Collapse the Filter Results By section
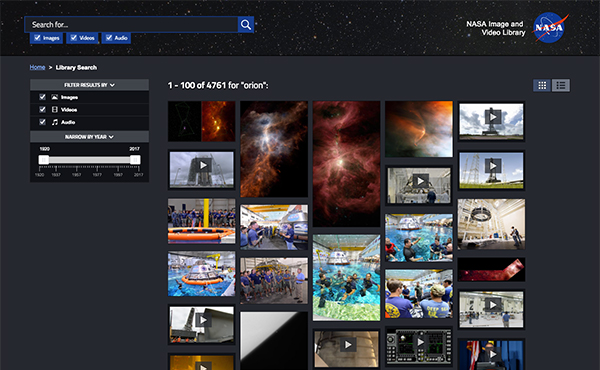This screenshot has height=370, width=600. pyautogui.click(x=89, y=85)
